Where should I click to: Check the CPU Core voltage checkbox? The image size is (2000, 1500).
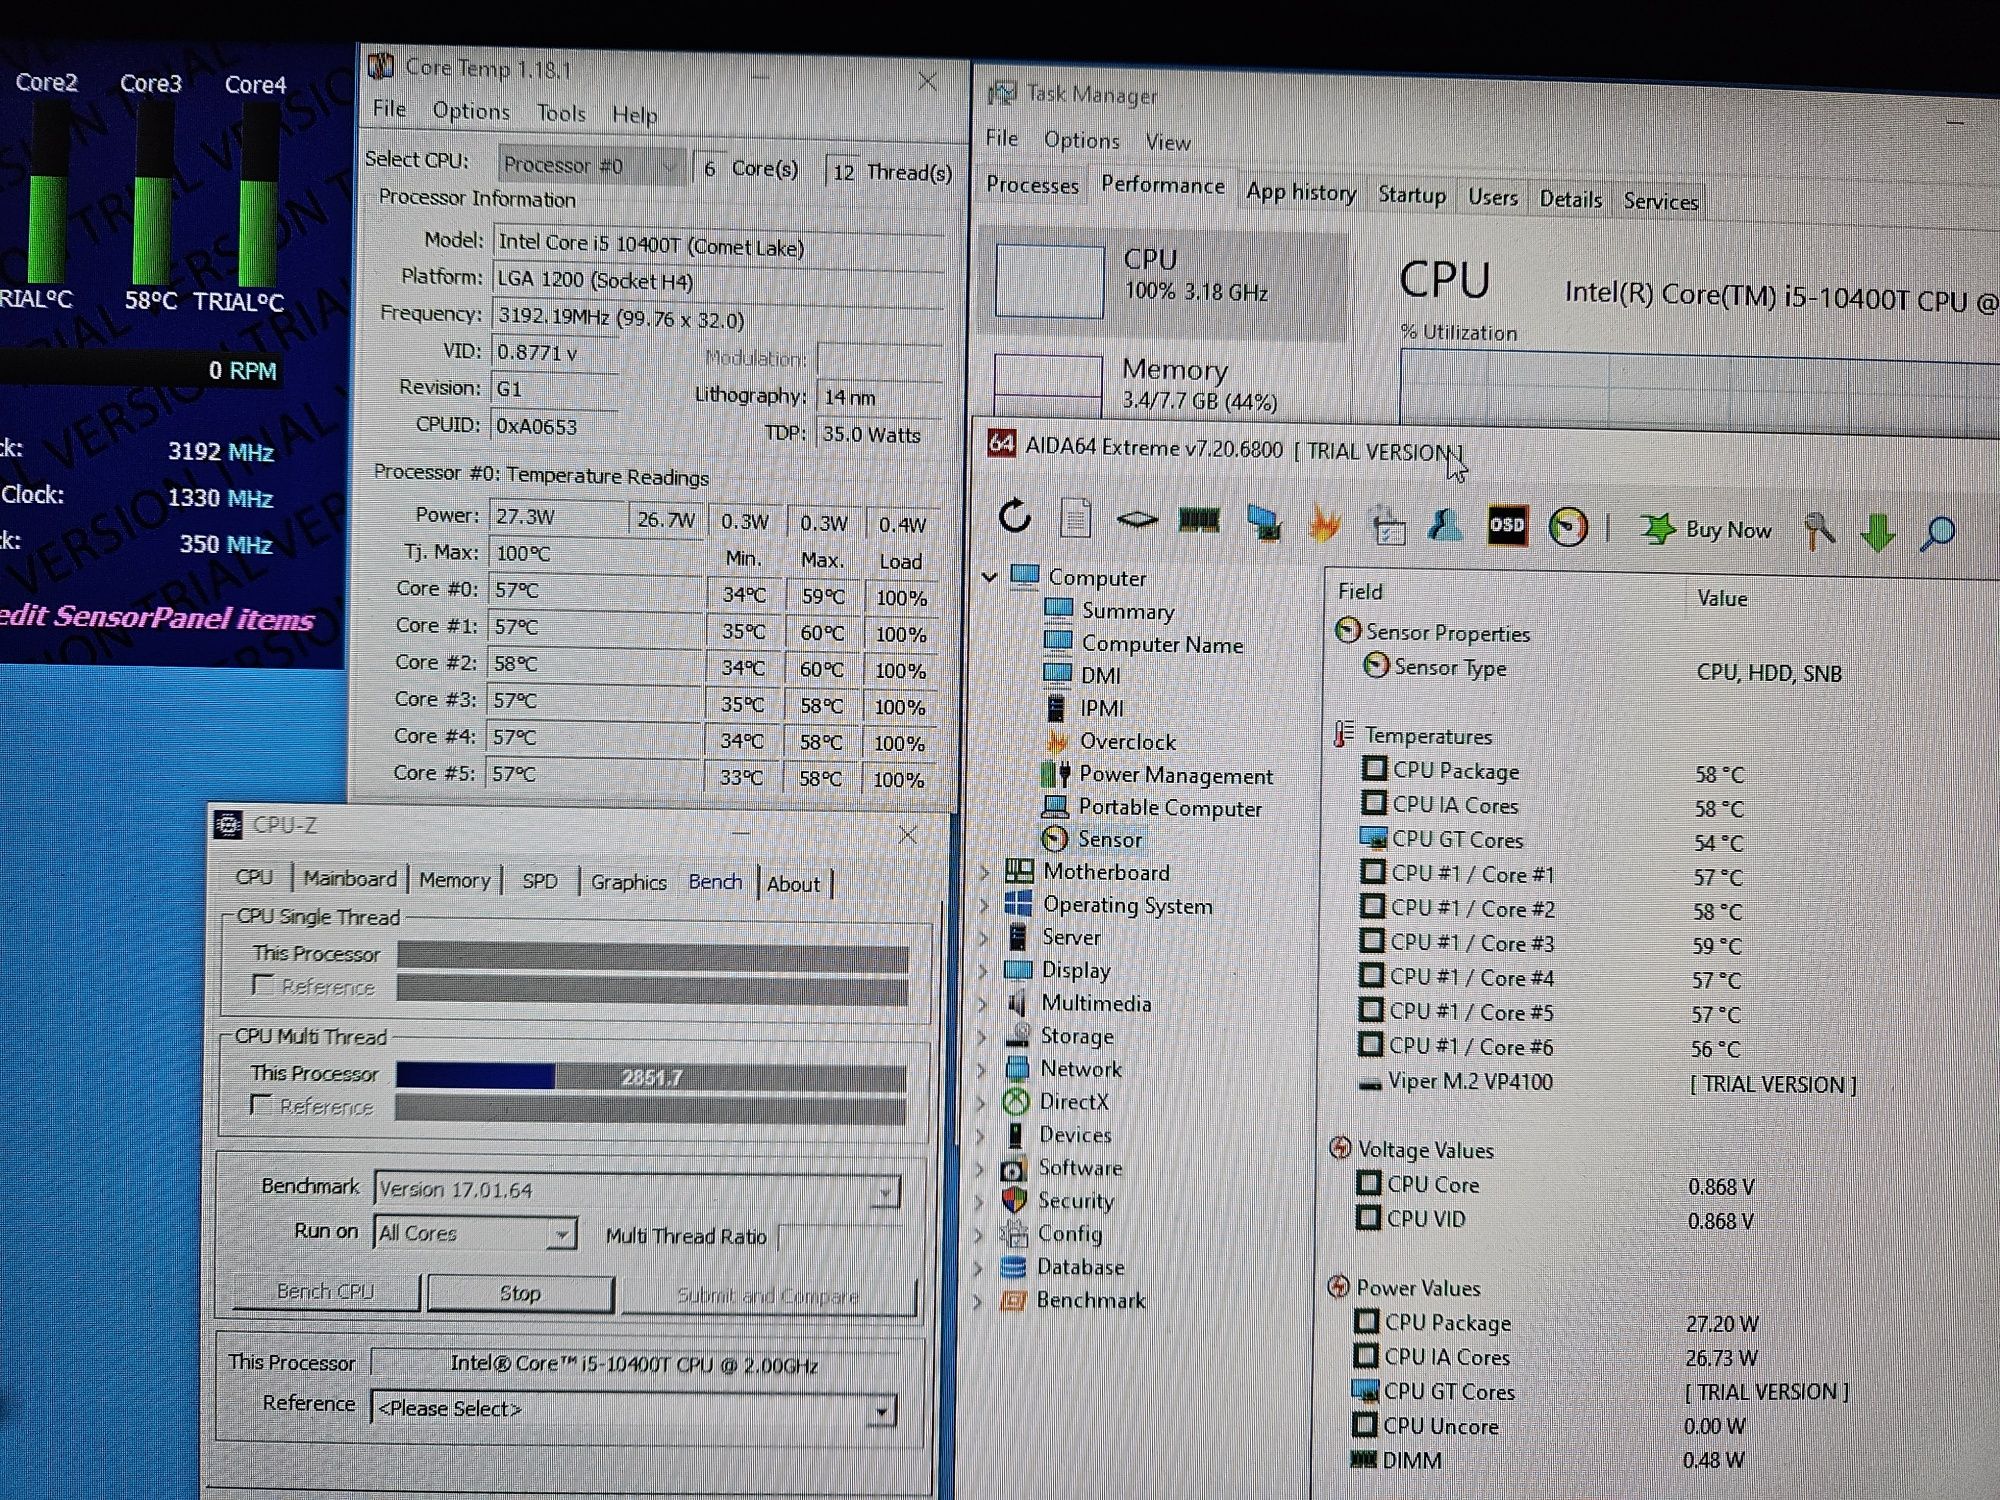coord(1368,1183)
